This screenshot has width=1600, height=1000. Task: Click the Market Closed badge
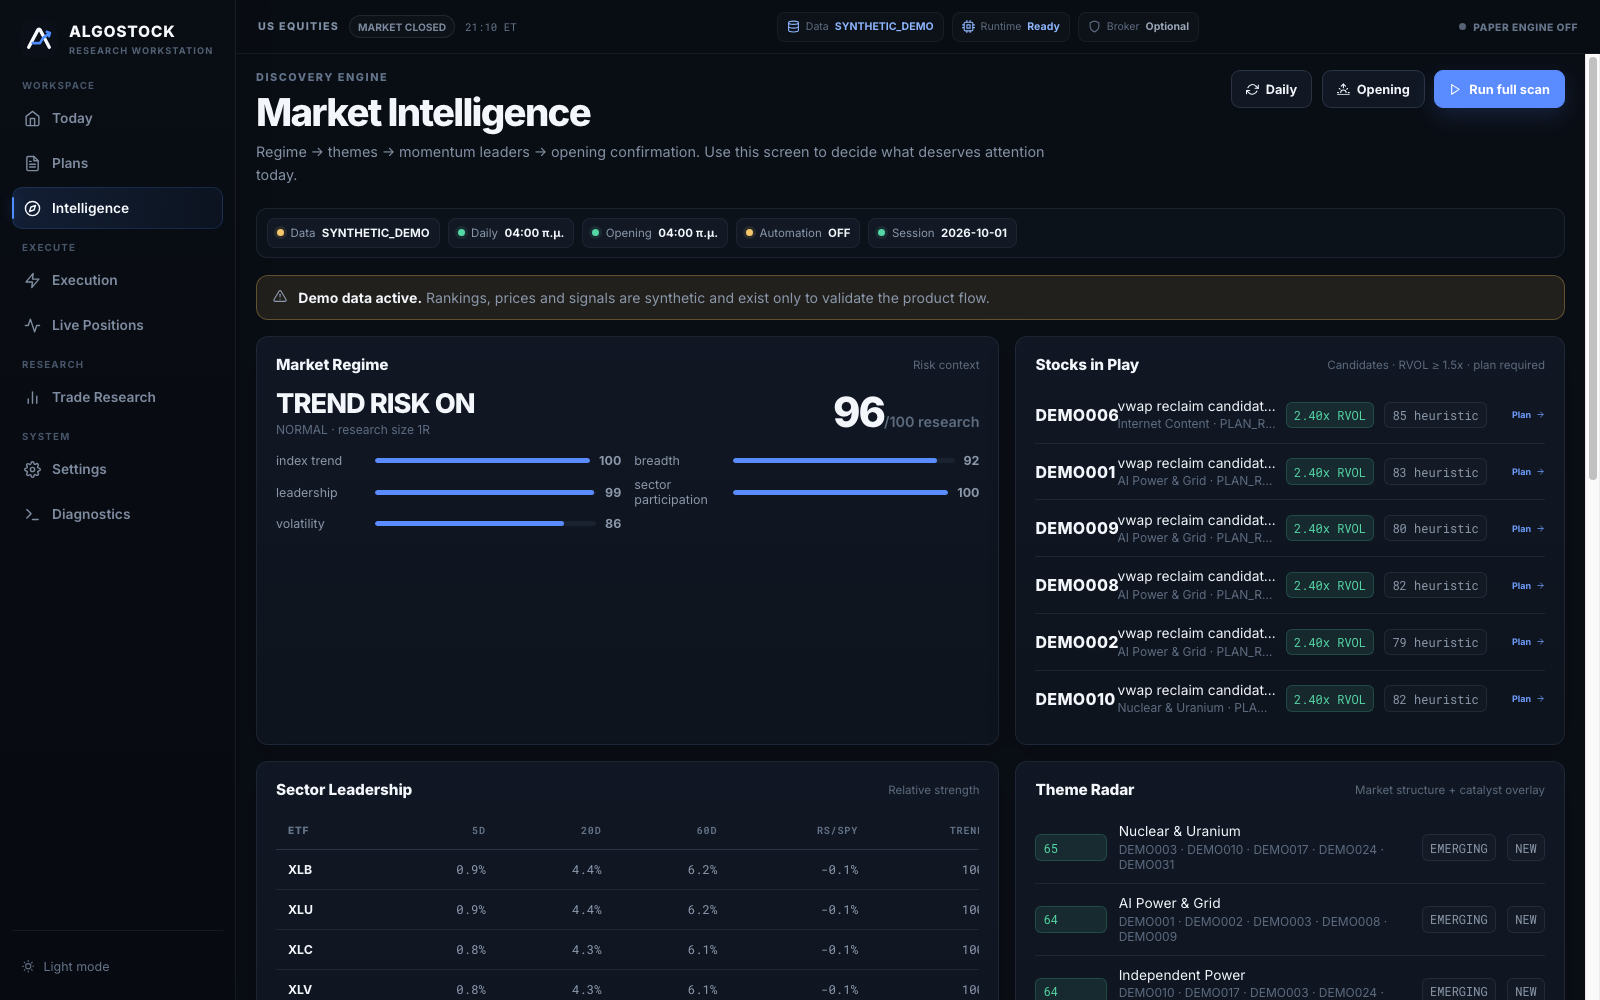coord(402,27)
